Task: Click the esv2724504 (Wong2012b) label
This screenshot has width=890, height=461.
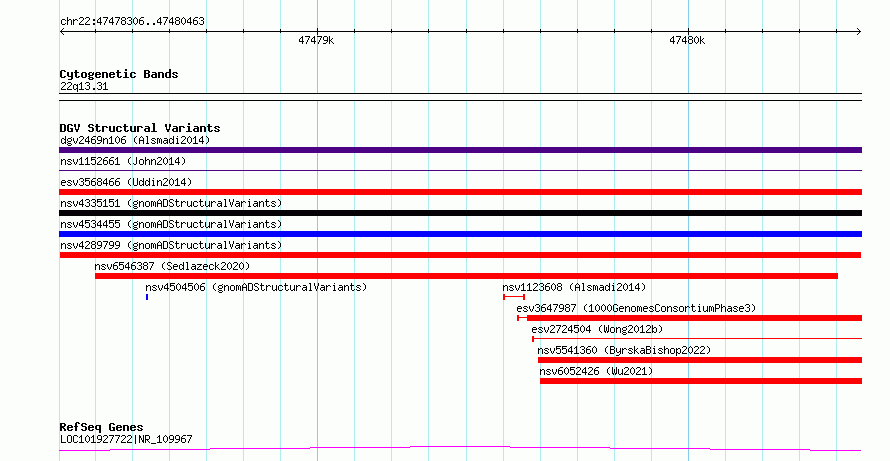Action: tap(597, 329)
